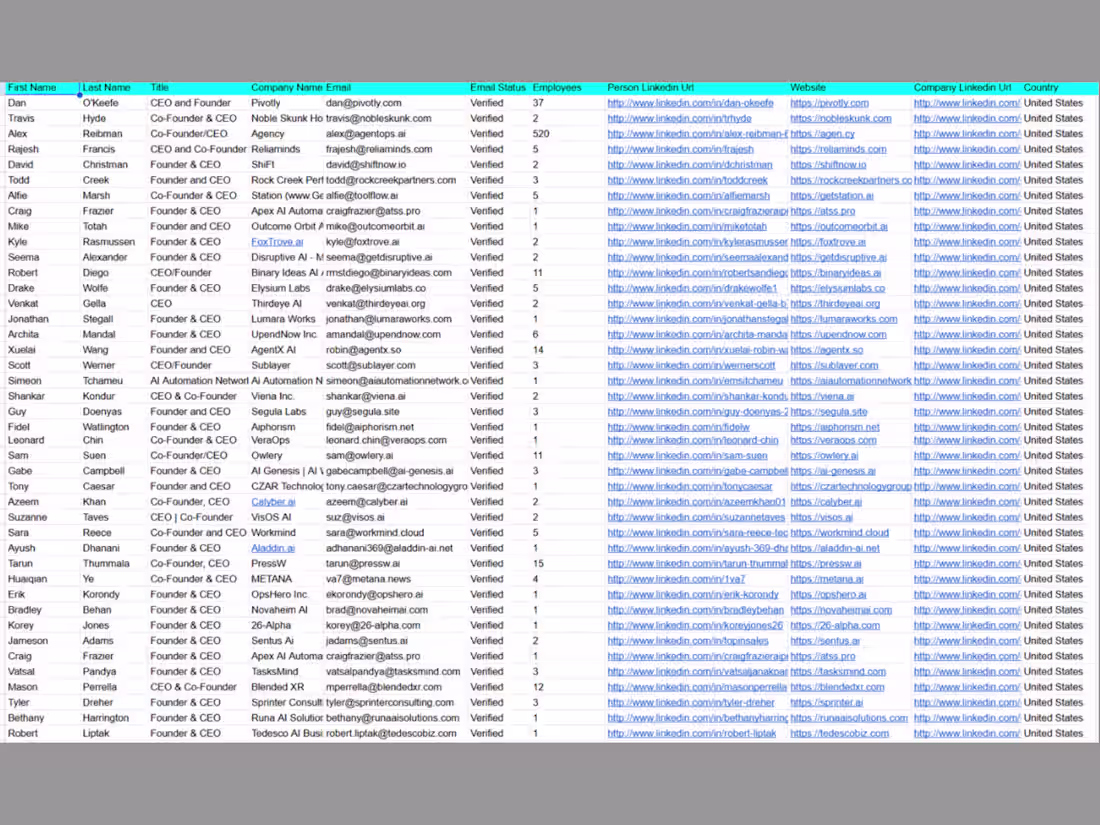Viewport: 1100px width, 825px height.
Task: Open the sprinter.ai website link
Action: 826,703
